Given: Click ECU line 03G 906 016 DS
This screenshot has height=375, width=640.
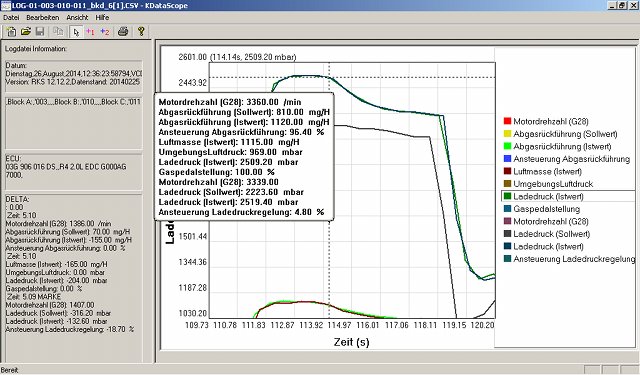Looking at the screenshot, I should (x=66, y=166).
